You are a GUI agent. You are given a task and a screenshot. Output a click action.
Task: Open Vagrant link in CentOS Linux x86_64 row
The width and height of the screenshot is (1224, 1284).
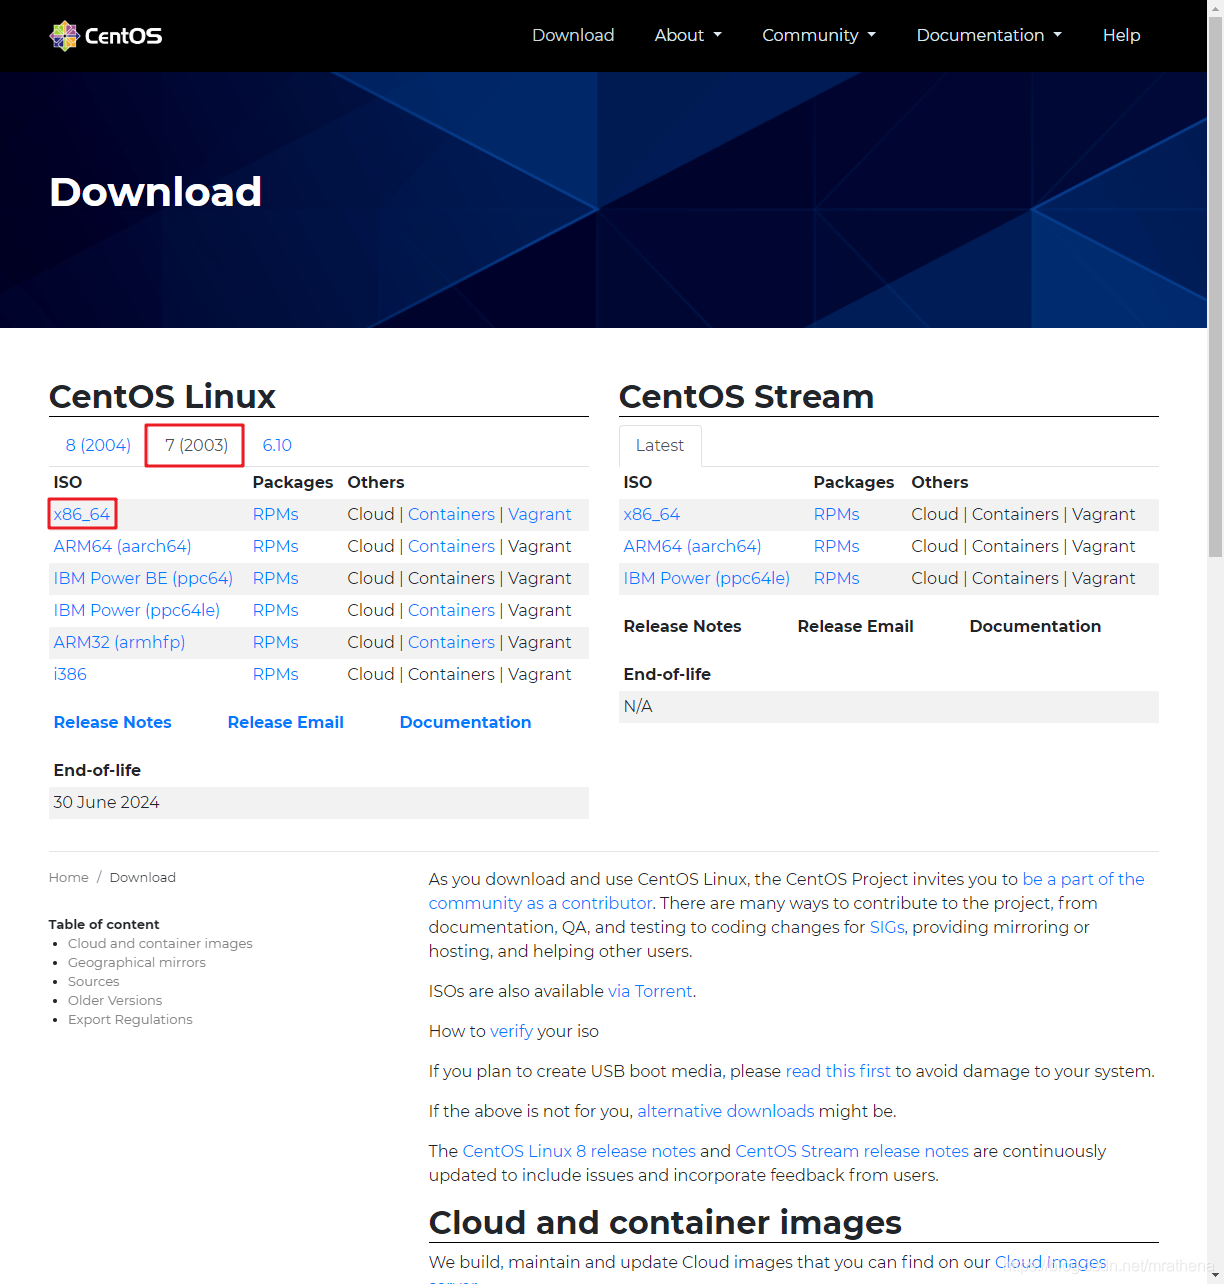click(x=540, y=514)
